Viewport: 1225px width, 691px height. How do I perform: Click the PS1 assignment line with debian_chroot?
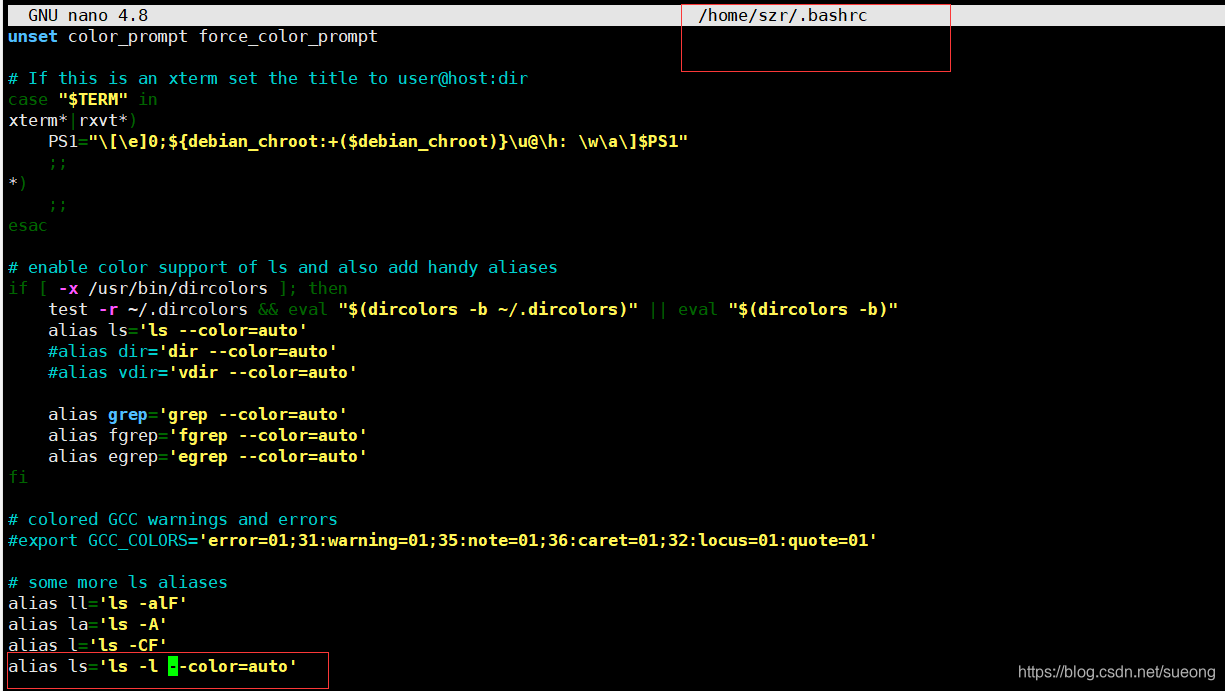coord(368,141)
